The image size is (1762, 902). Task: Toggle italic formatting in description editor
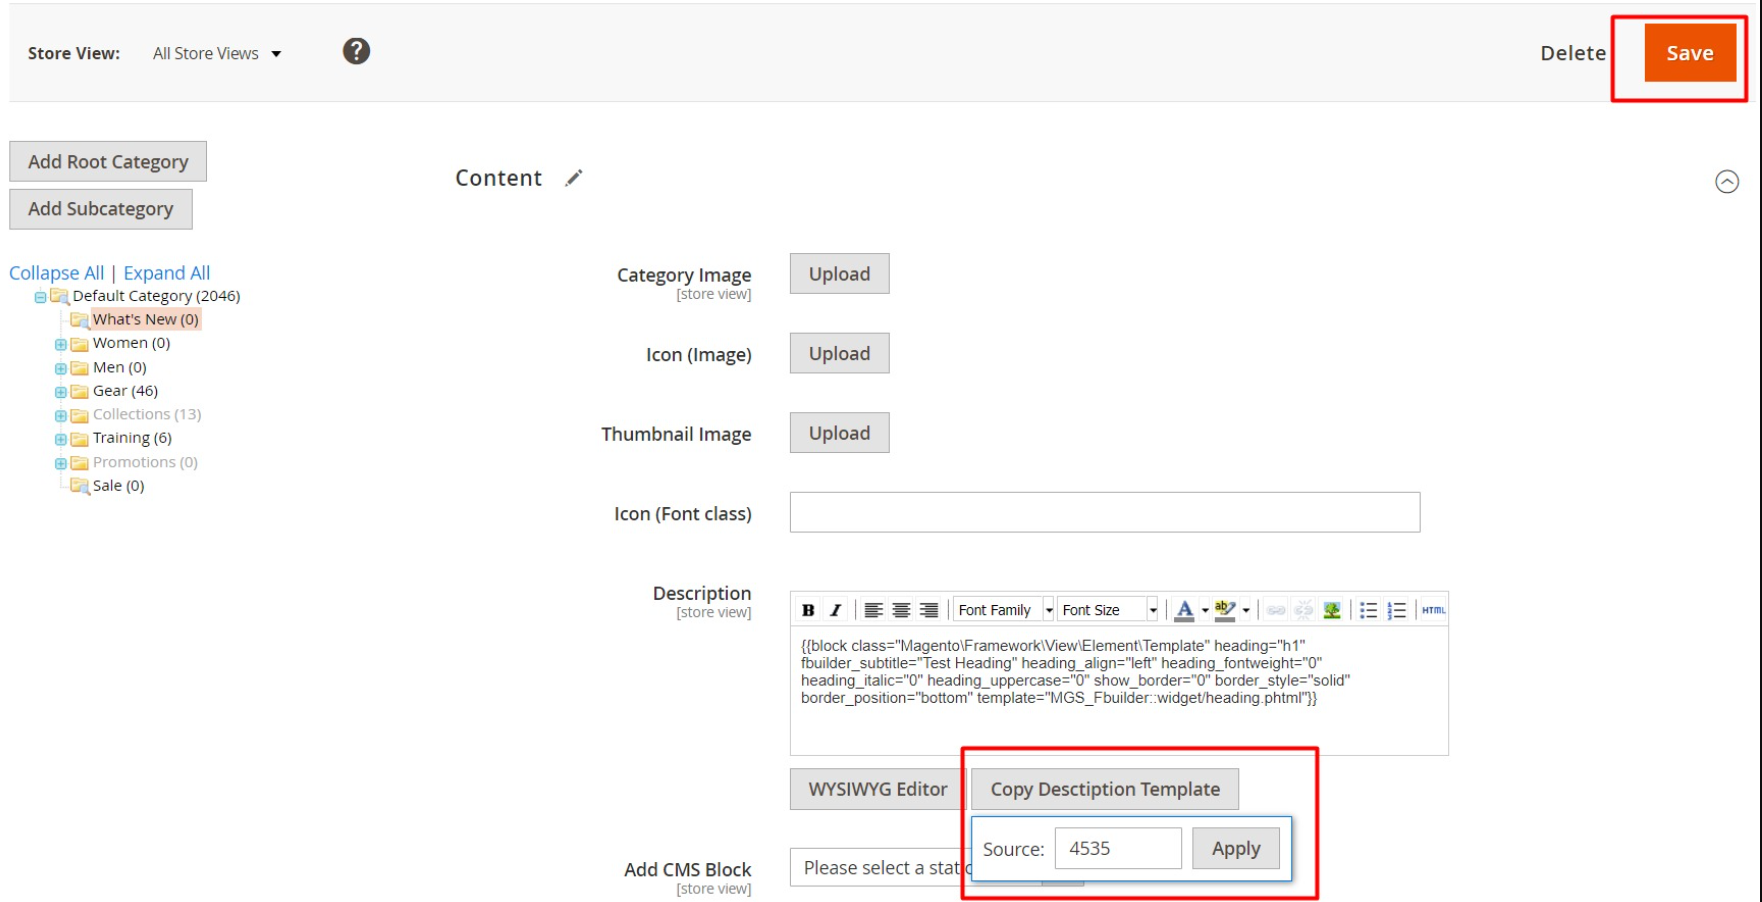[x=836, y=610]
